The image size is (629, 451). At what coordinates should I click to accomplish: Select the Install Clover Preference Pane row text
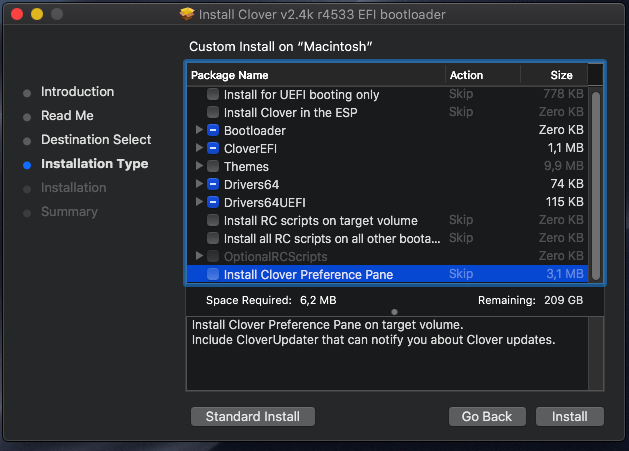click(x=308, y=274)
